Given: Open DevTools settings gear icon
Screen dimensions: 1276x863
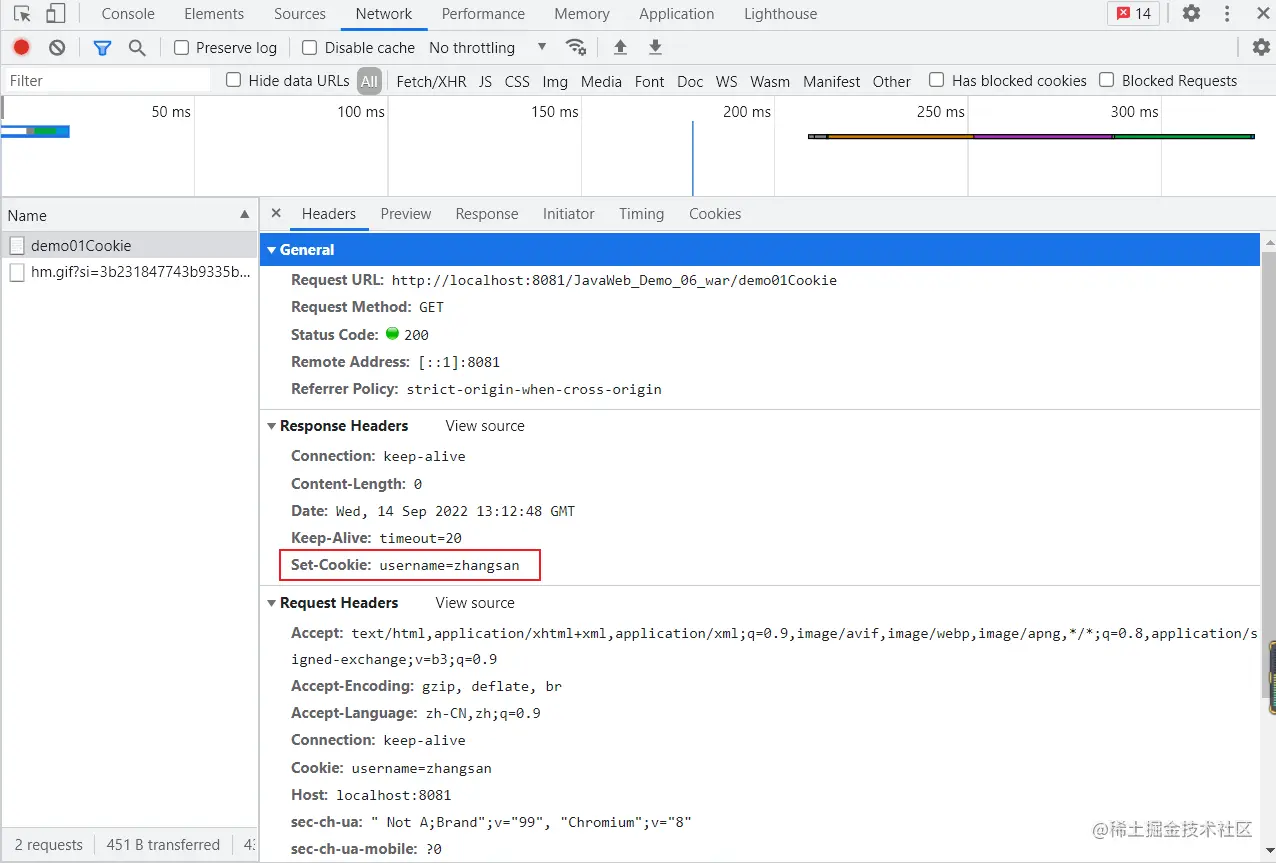Looking at the screenshot, I should (x=1191, y=14).
